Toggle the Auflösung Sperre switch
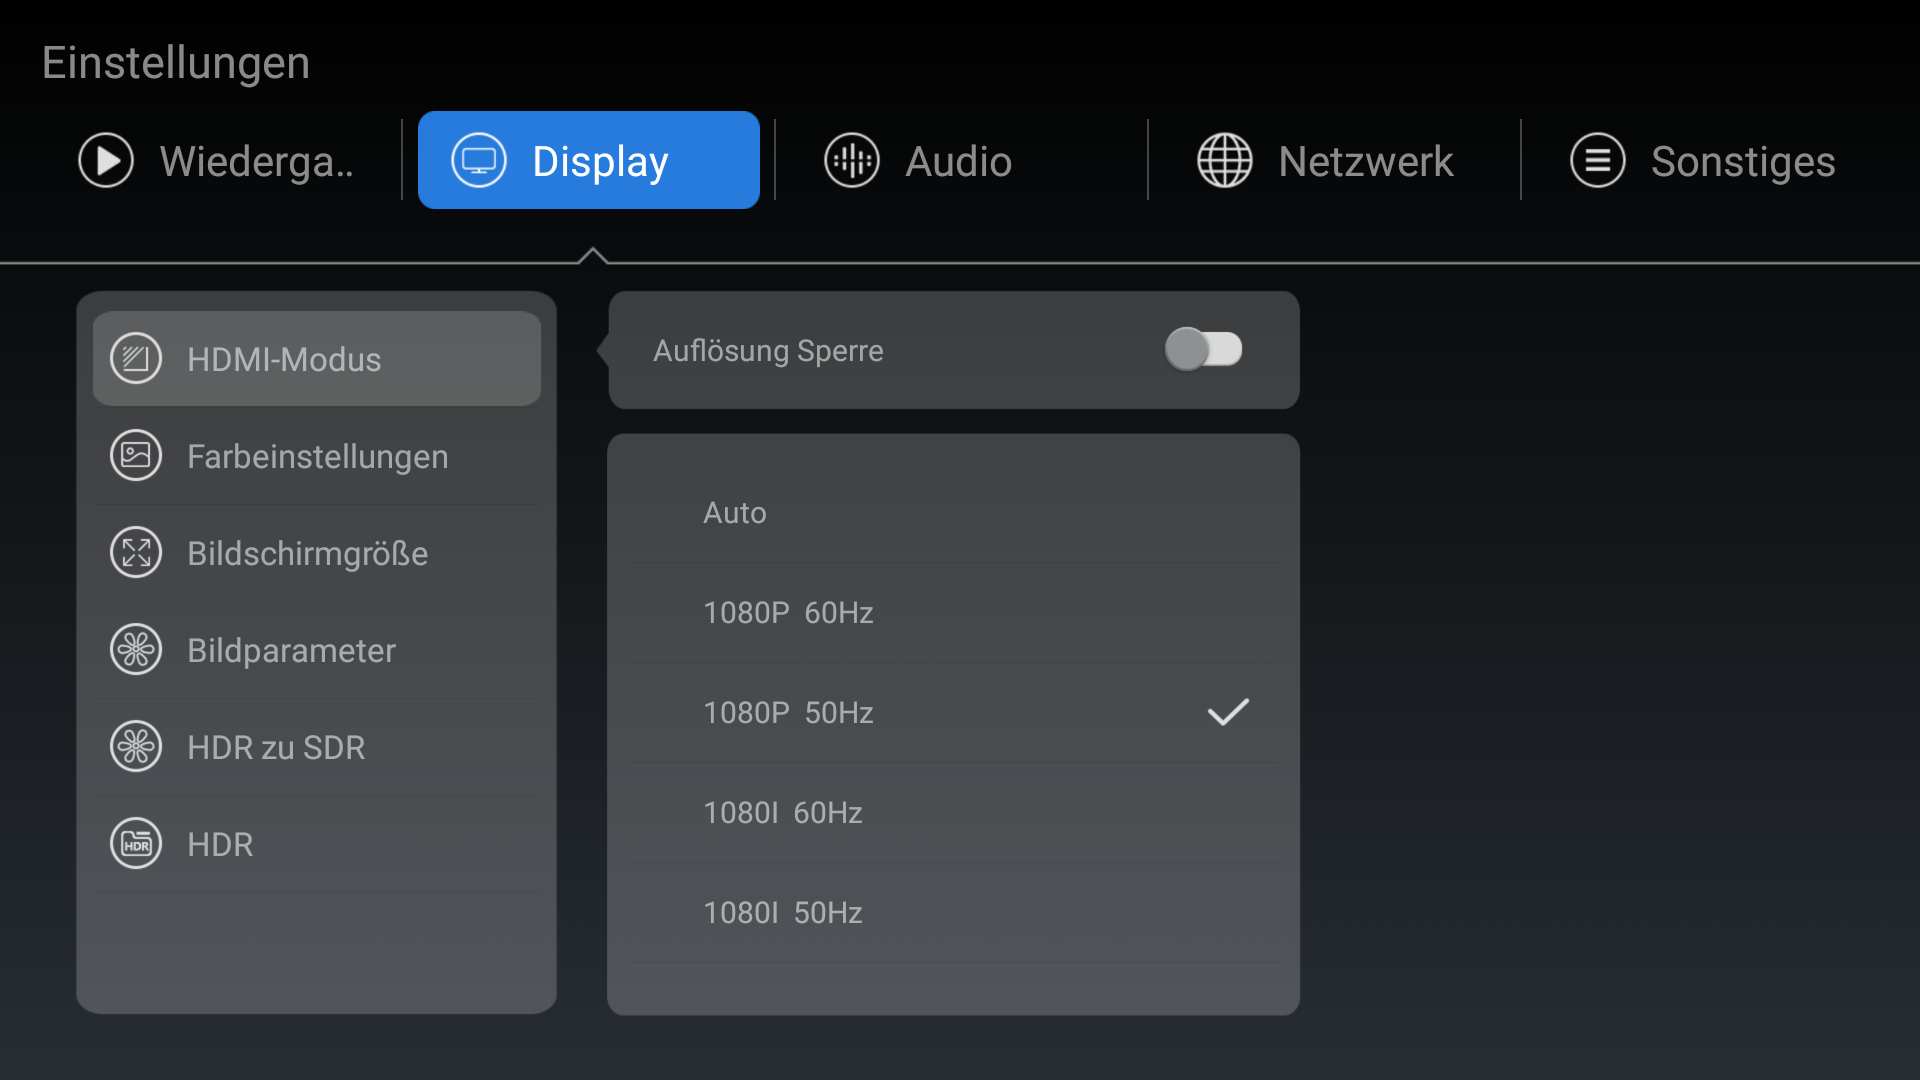Image resolution: width=1920 pixels, height=1080 pixels. pos(1203,350)
